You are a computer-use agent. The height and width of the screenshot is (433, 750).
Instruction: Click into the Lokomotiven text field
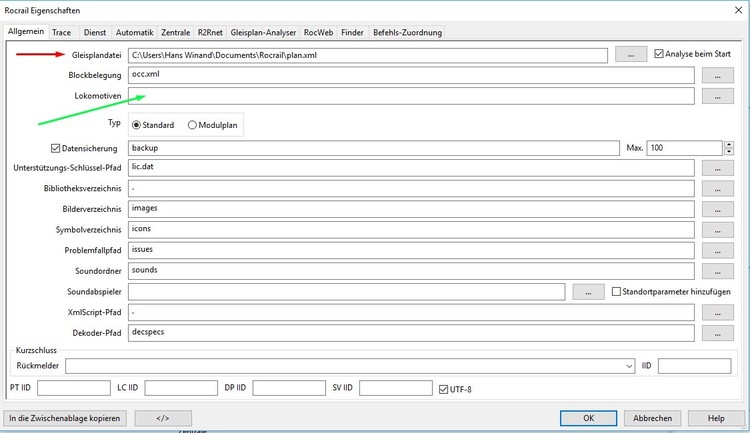click(x=410, y=96)
